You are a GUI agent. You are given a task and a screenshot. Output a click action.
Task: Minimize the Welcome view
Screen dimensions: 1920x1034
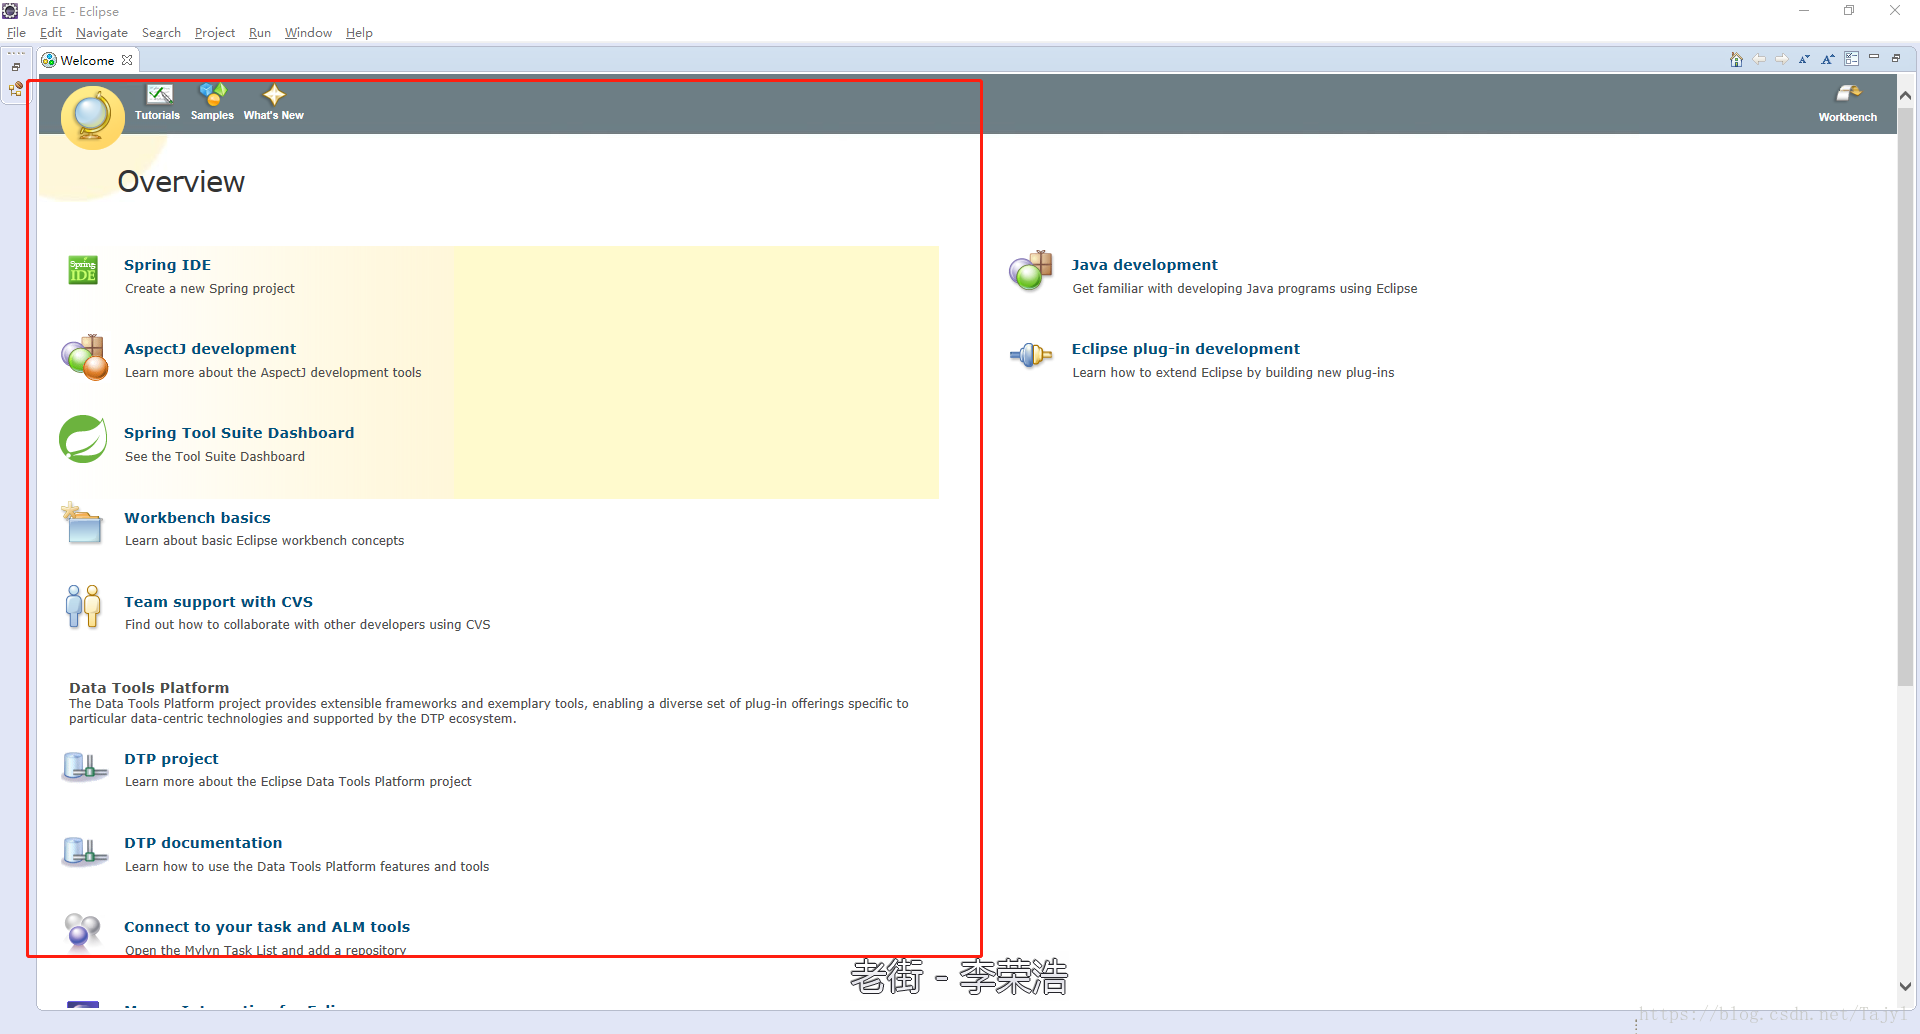1874,58
